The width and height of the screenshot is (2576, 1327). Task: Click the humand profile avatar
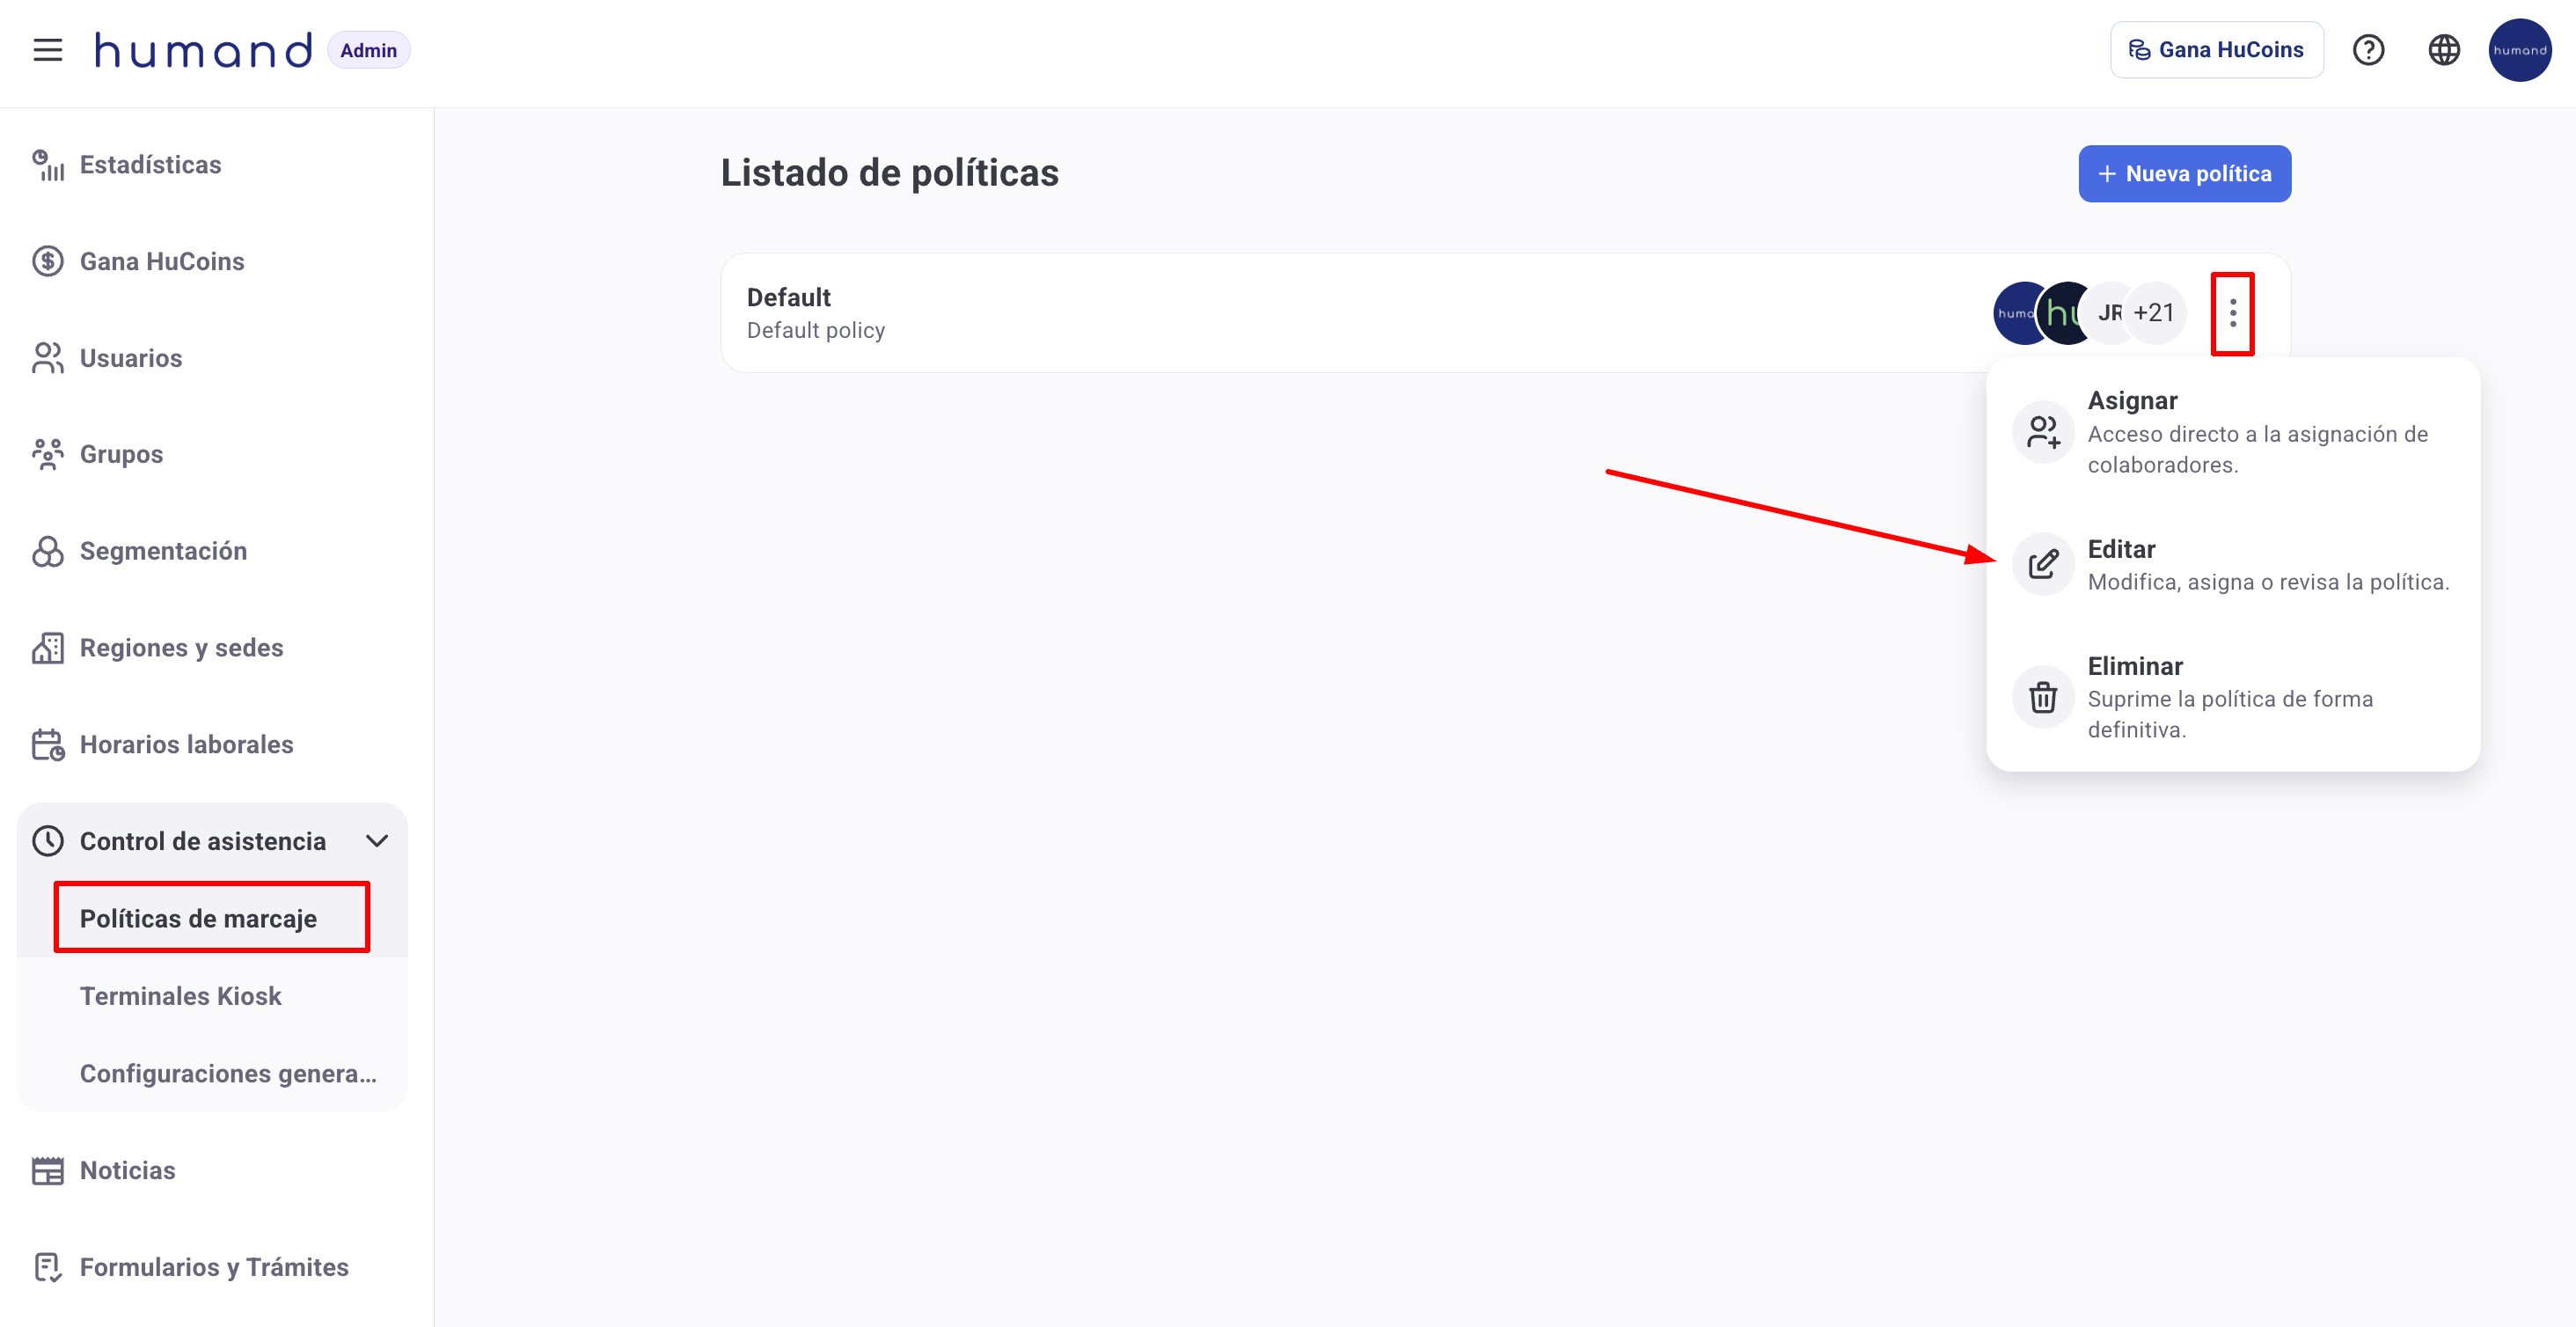pos(2519,50)
